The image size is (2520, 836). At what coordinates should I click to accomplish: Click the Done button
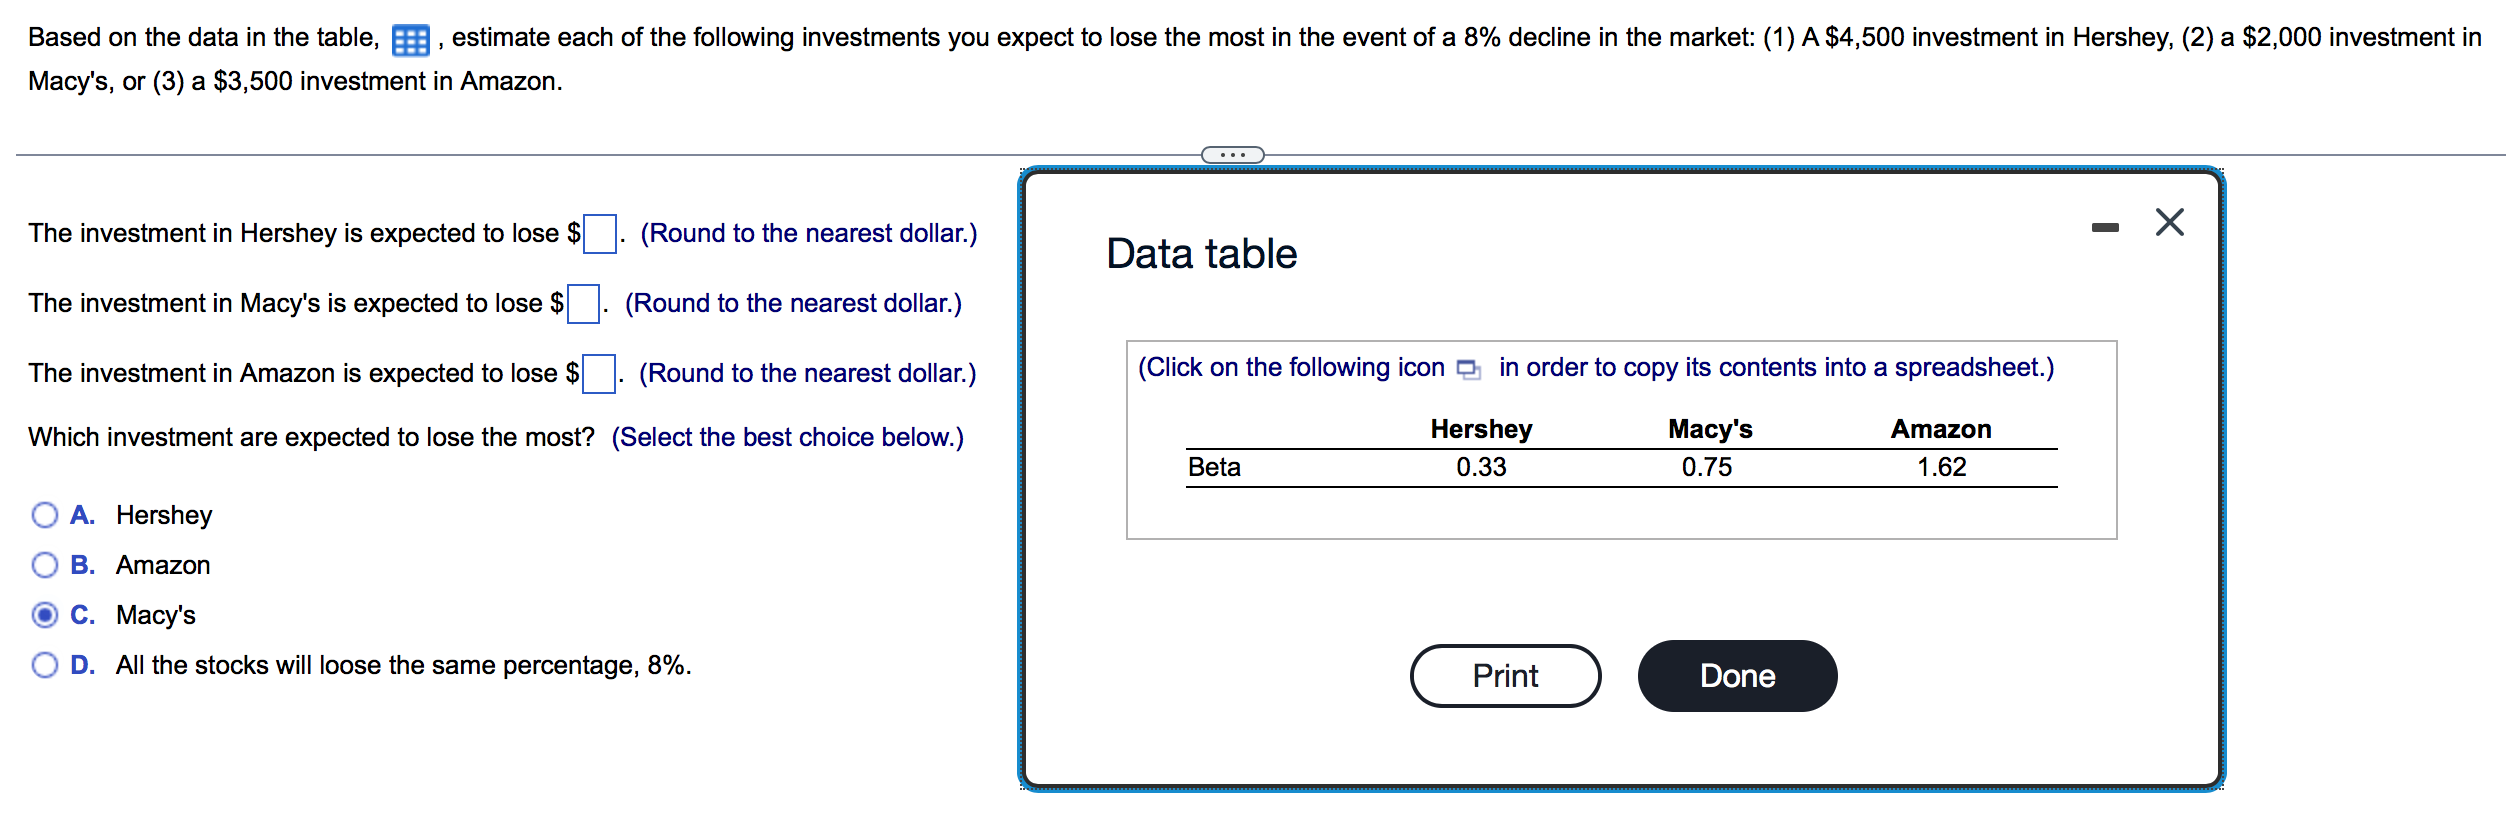click(x=1736, y=675)
